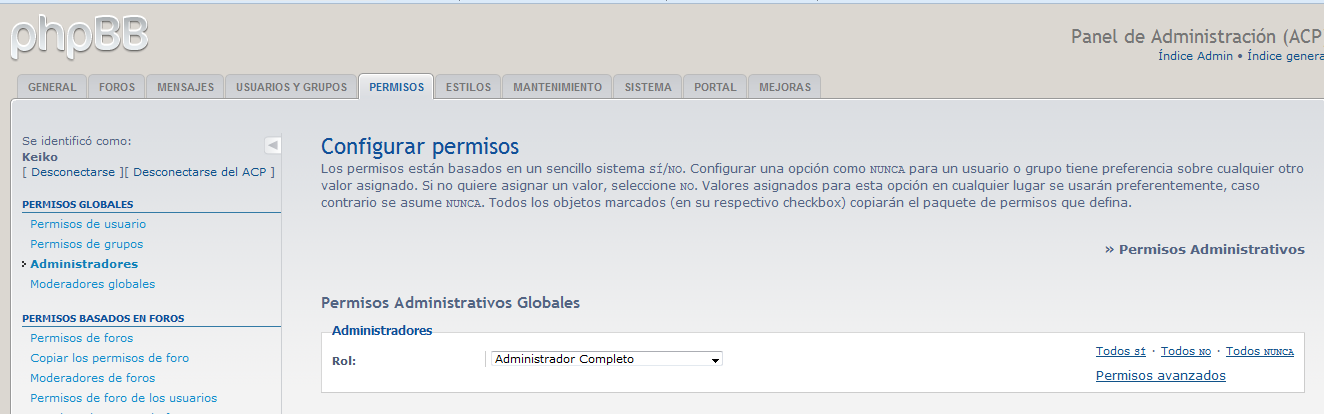Click Permisos basados en foros header
The height and width of the screenshot is (414, 1324).
point(103,318)
